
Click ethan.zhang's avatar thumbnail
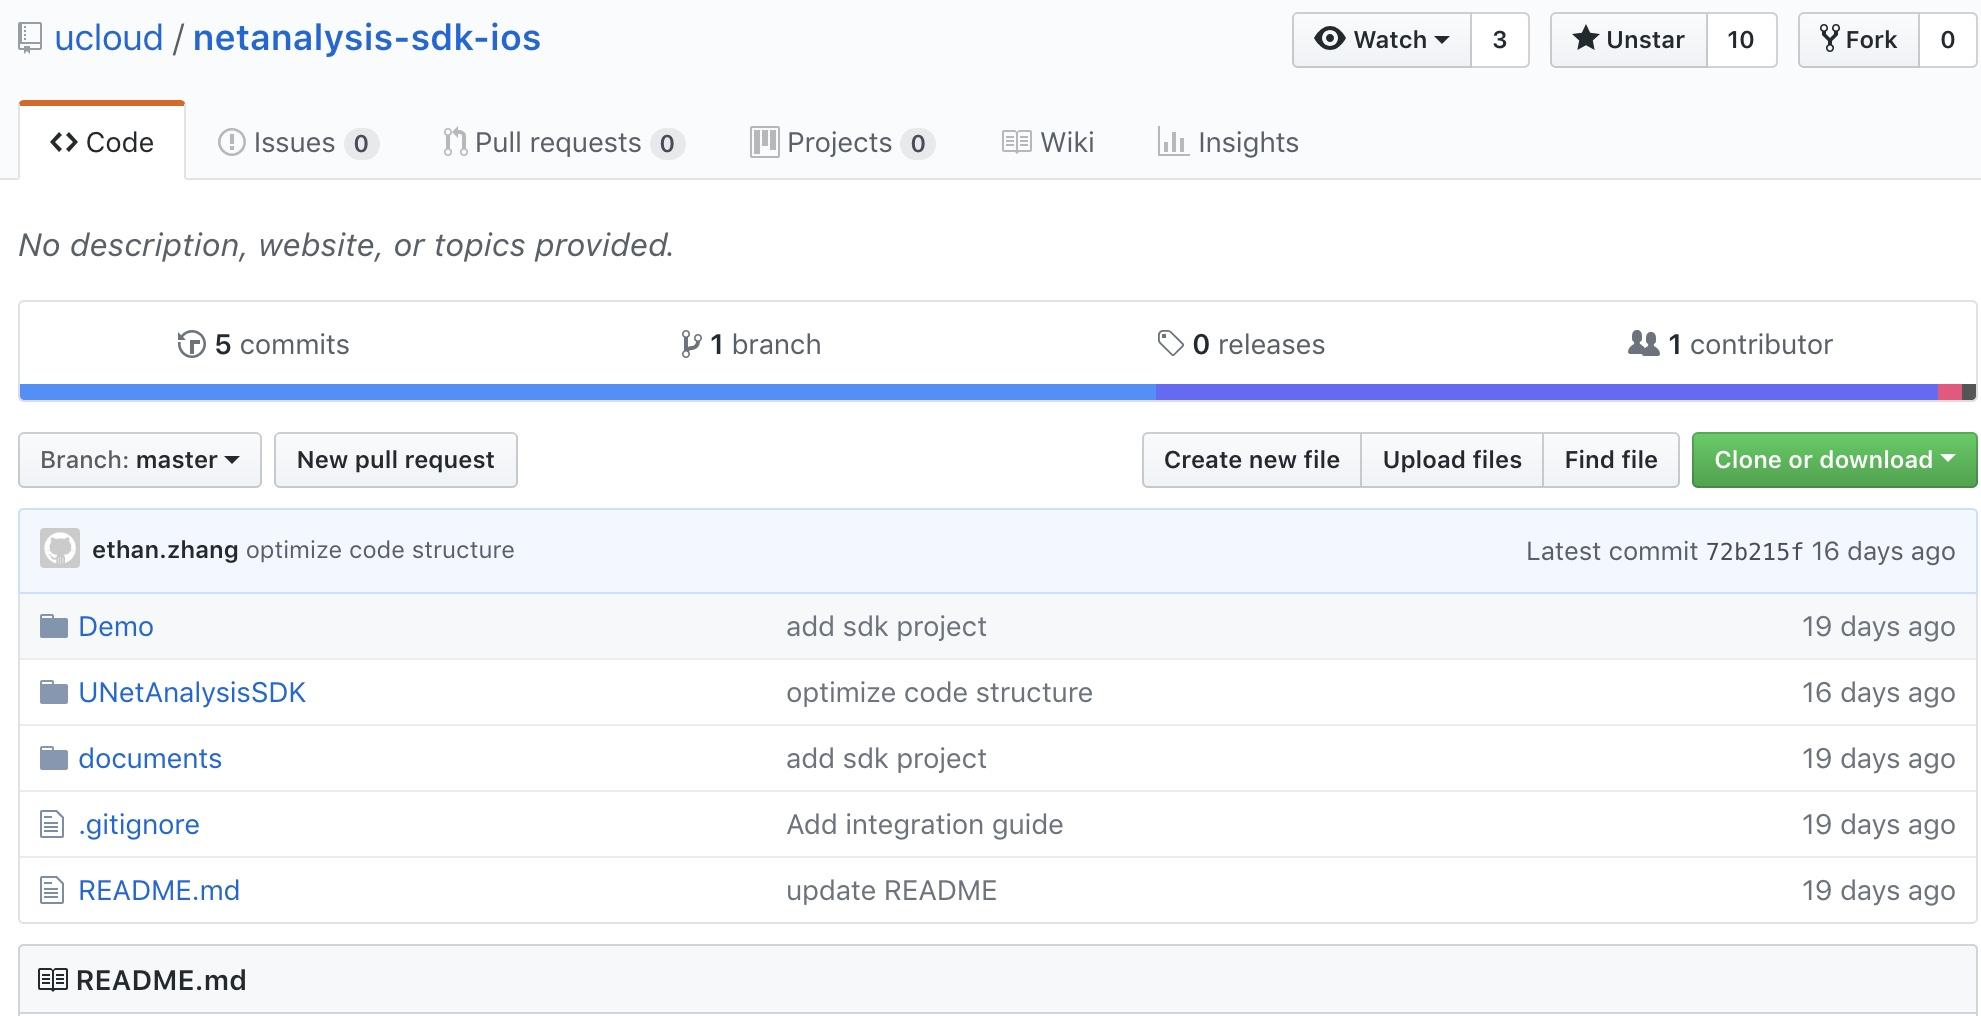coord(60,549)
